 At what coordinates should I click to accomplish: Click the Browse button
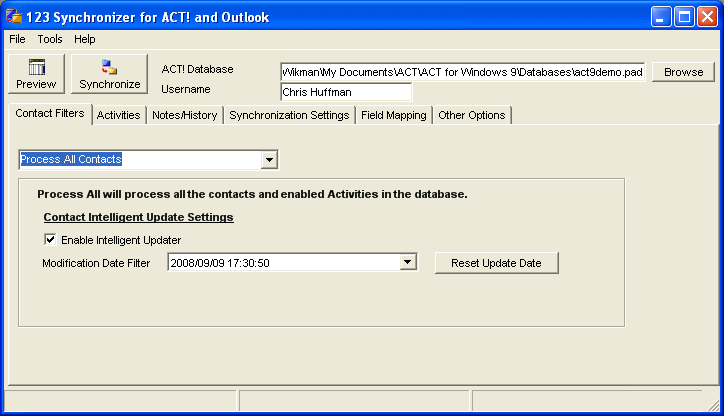point(683,72)
